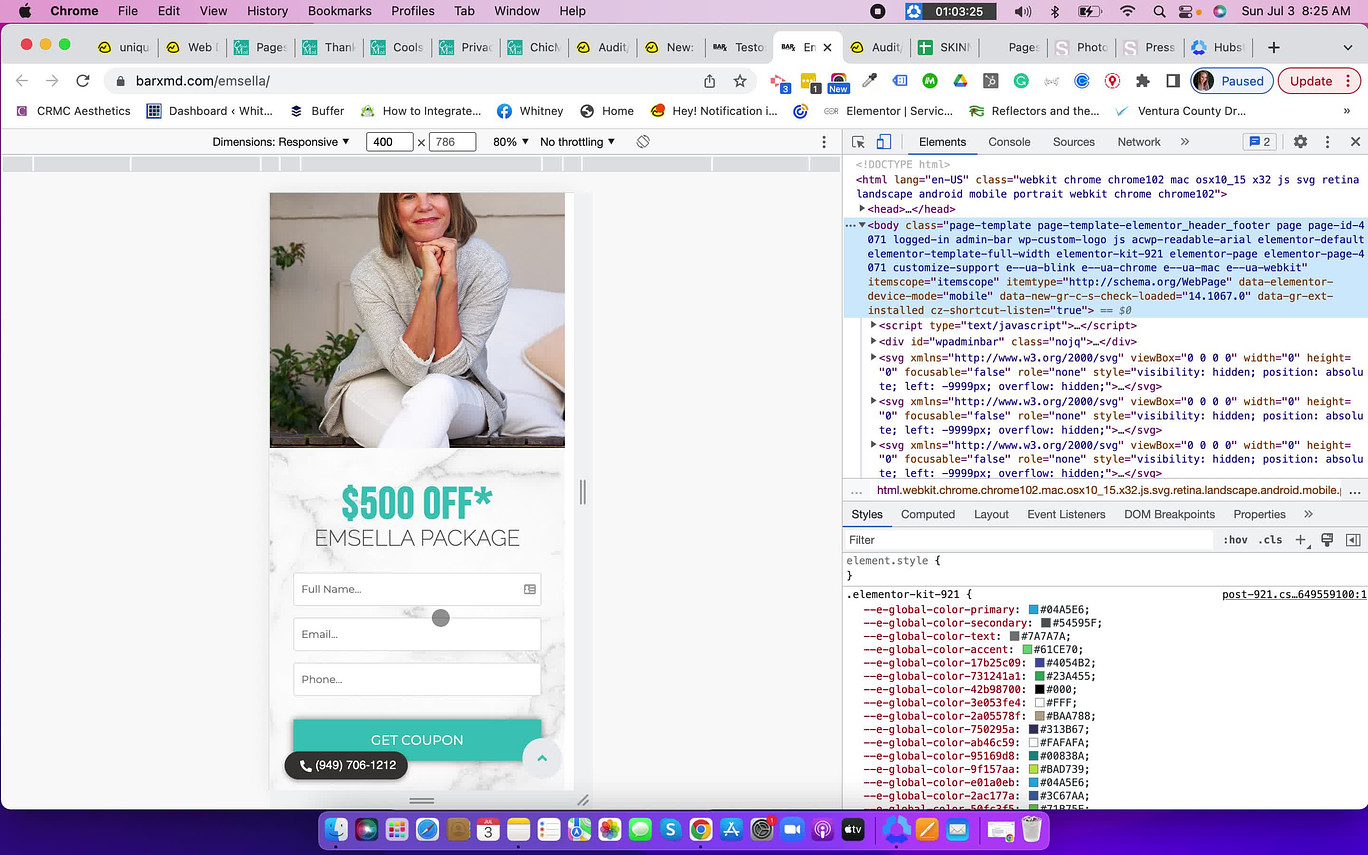Viewport: 1368px width, 855px height.
Task: Open the Dimensions: Responsive dropdown
Action: tap(281, 142)
